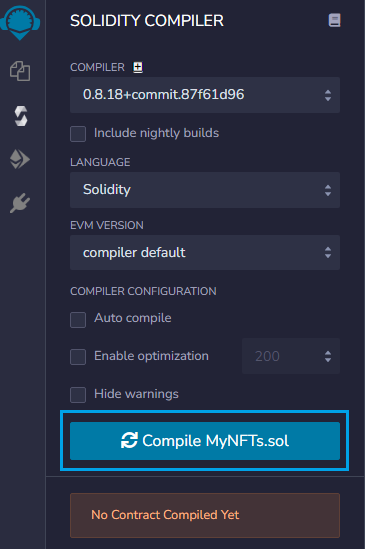Open the compiler documentation book icon
365x549 pixels.
(335, 20)
